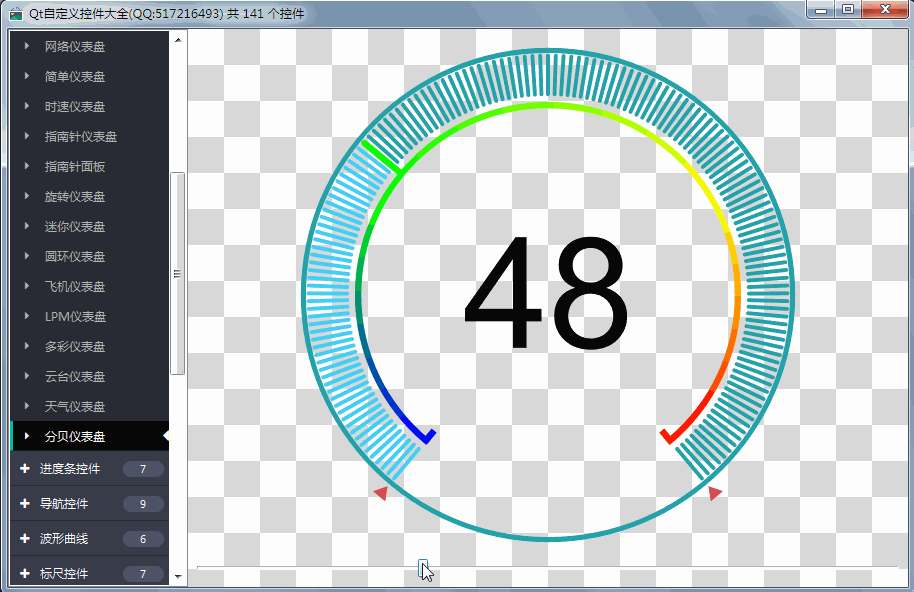Open the 简单仪表盘 widget

(x=75, y=76)
